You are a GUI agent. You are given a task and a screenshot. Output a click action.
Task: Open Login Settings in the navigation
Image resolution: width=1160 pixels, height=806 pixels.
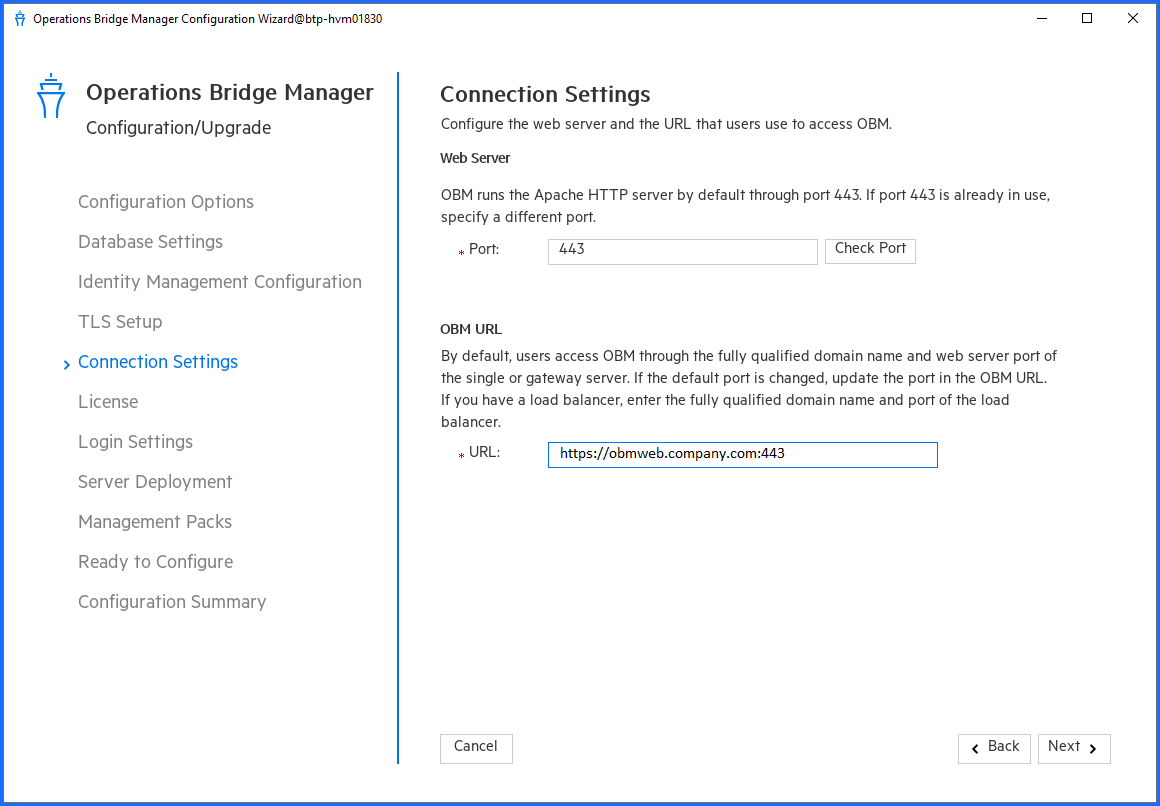point(135,442)
